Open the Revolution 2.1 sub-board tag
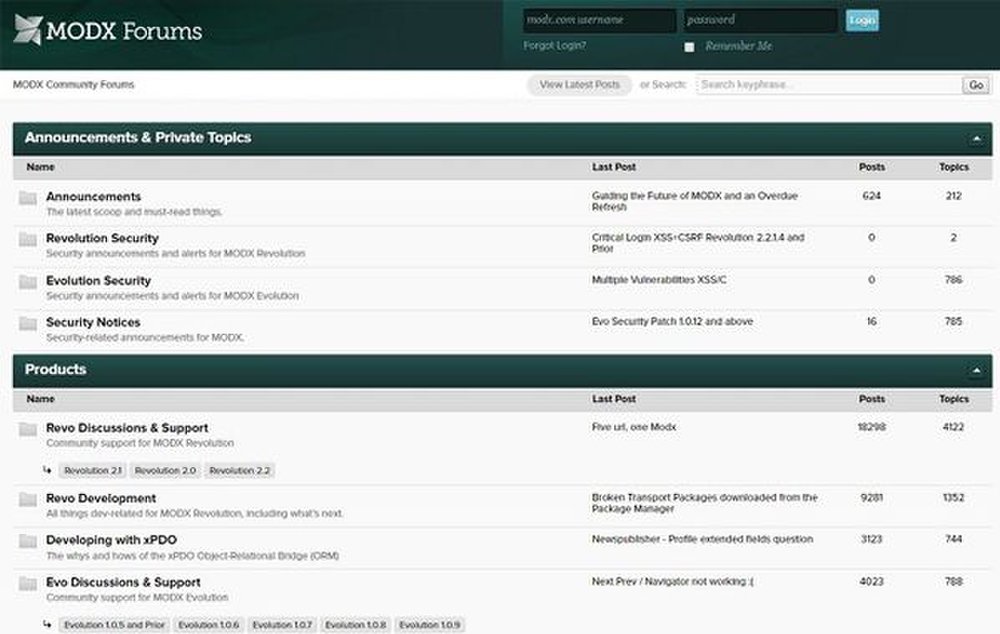This screenshot has height=634, width=1000. tap(92, 471)
